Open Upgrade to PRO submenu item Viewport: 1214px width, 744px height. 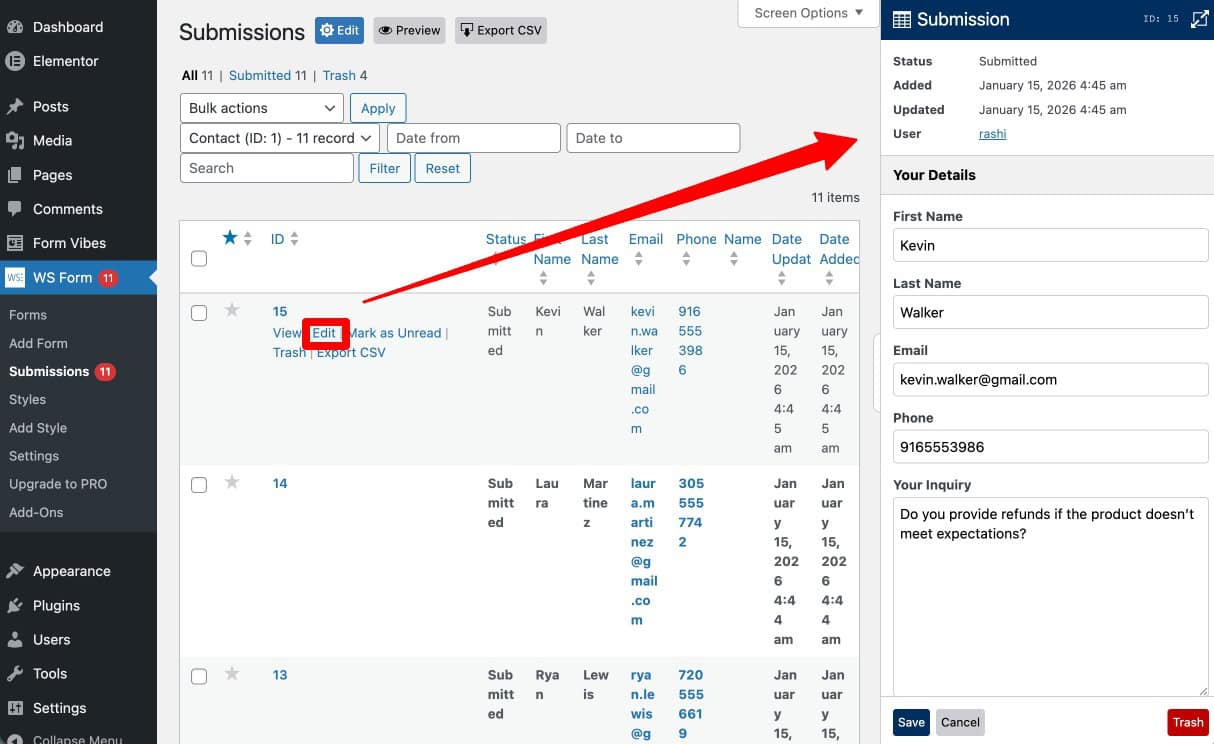(58, 483)
